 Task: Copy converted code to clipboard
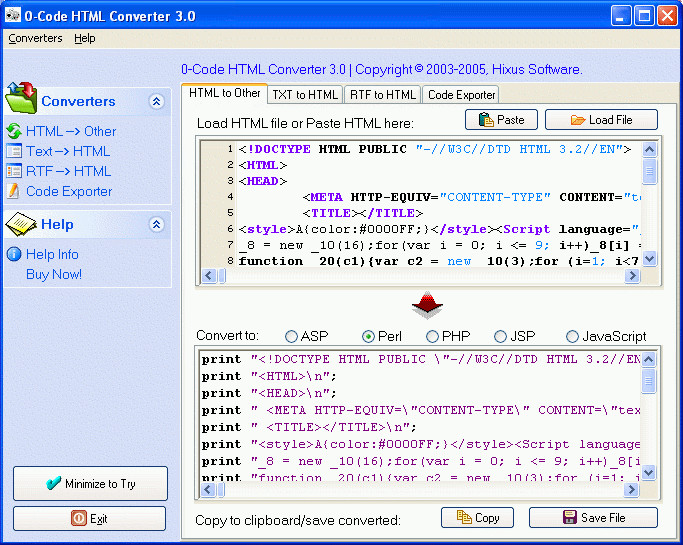[477, 518]
